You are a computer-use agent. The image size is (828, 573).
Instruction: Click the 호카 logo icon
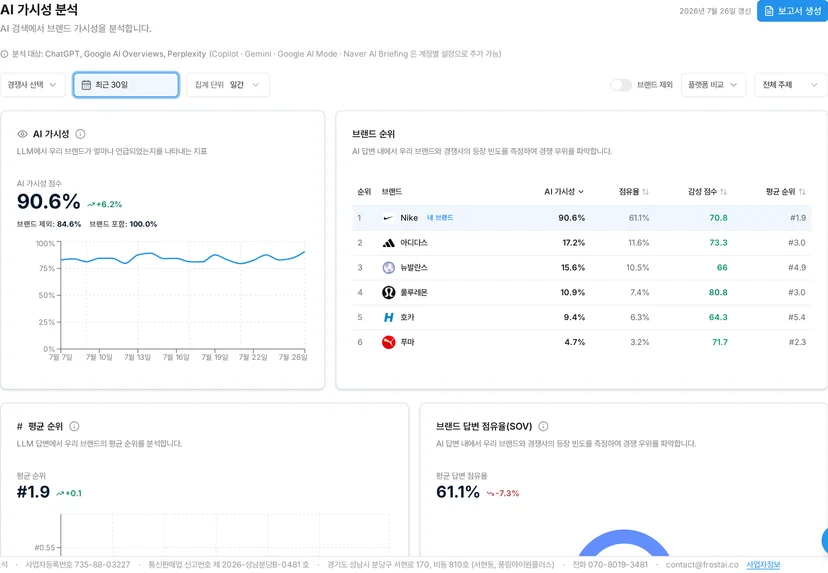click(388, 317)
